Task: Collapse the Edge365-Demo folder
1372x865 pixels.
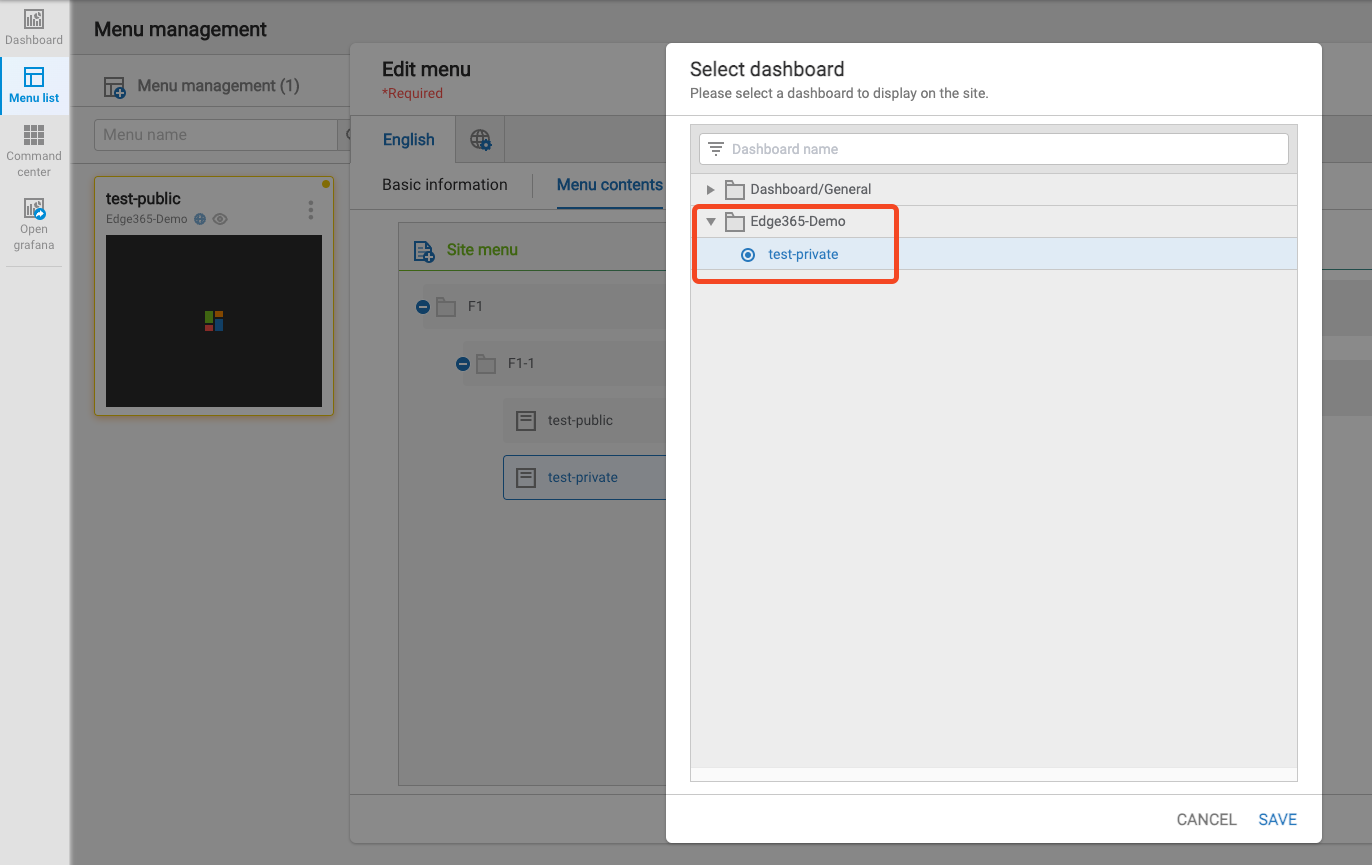Action: click(x=711, y=222)
